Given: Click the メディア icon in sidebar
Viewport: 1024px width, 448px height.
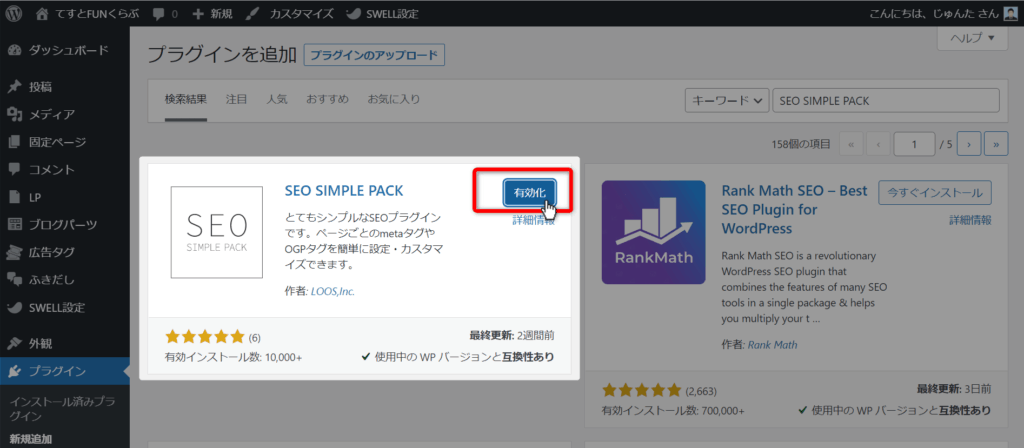Looking at the screenshot, I should pos(14,115).
